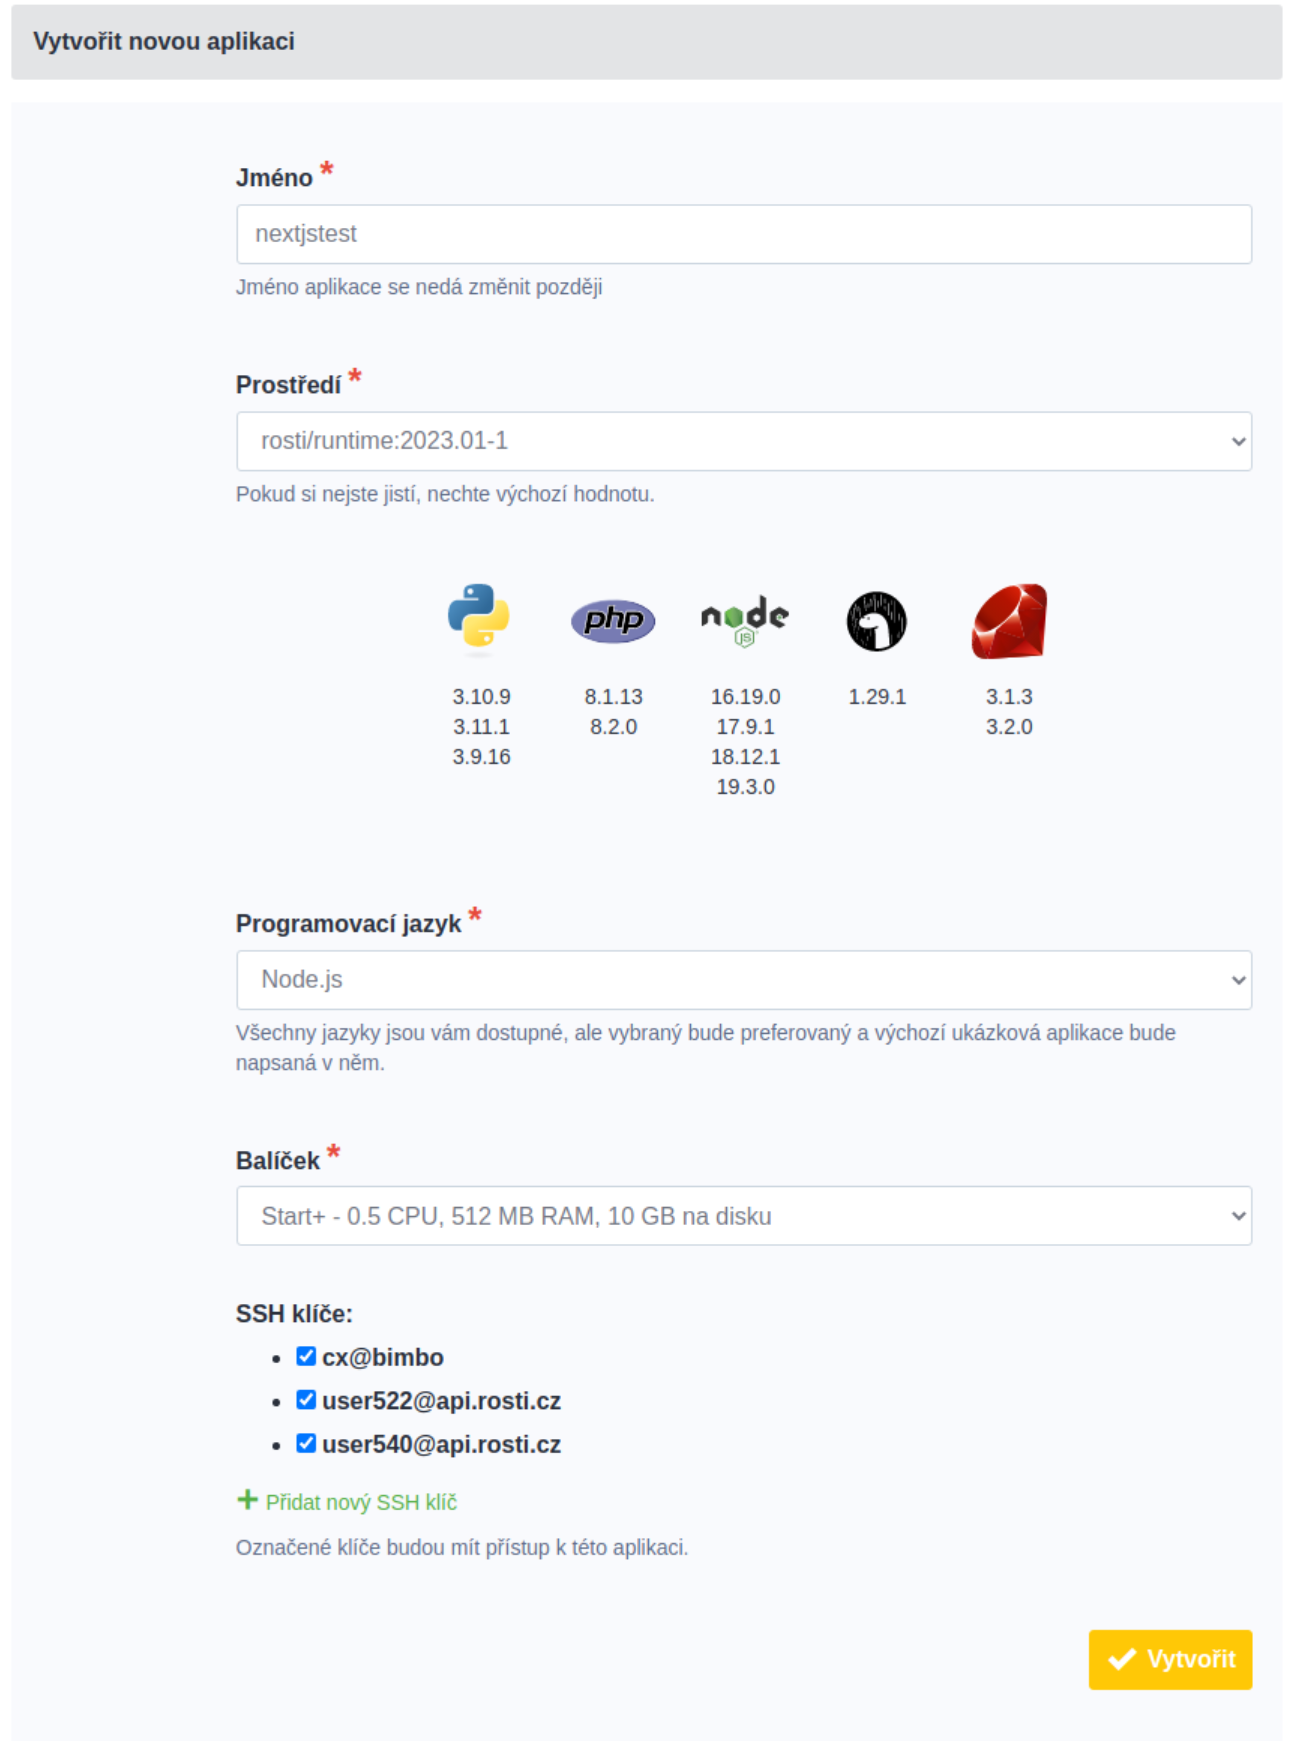This screenshot has height=1741, width=1295.
Task: Click the green plus icon for SSH key
Action: click(x=247, y=1500)
